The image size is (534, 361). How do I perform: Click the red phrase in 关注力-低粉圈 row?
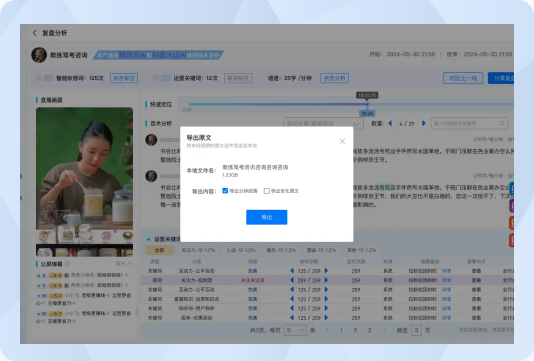click(x=252, y=280)
